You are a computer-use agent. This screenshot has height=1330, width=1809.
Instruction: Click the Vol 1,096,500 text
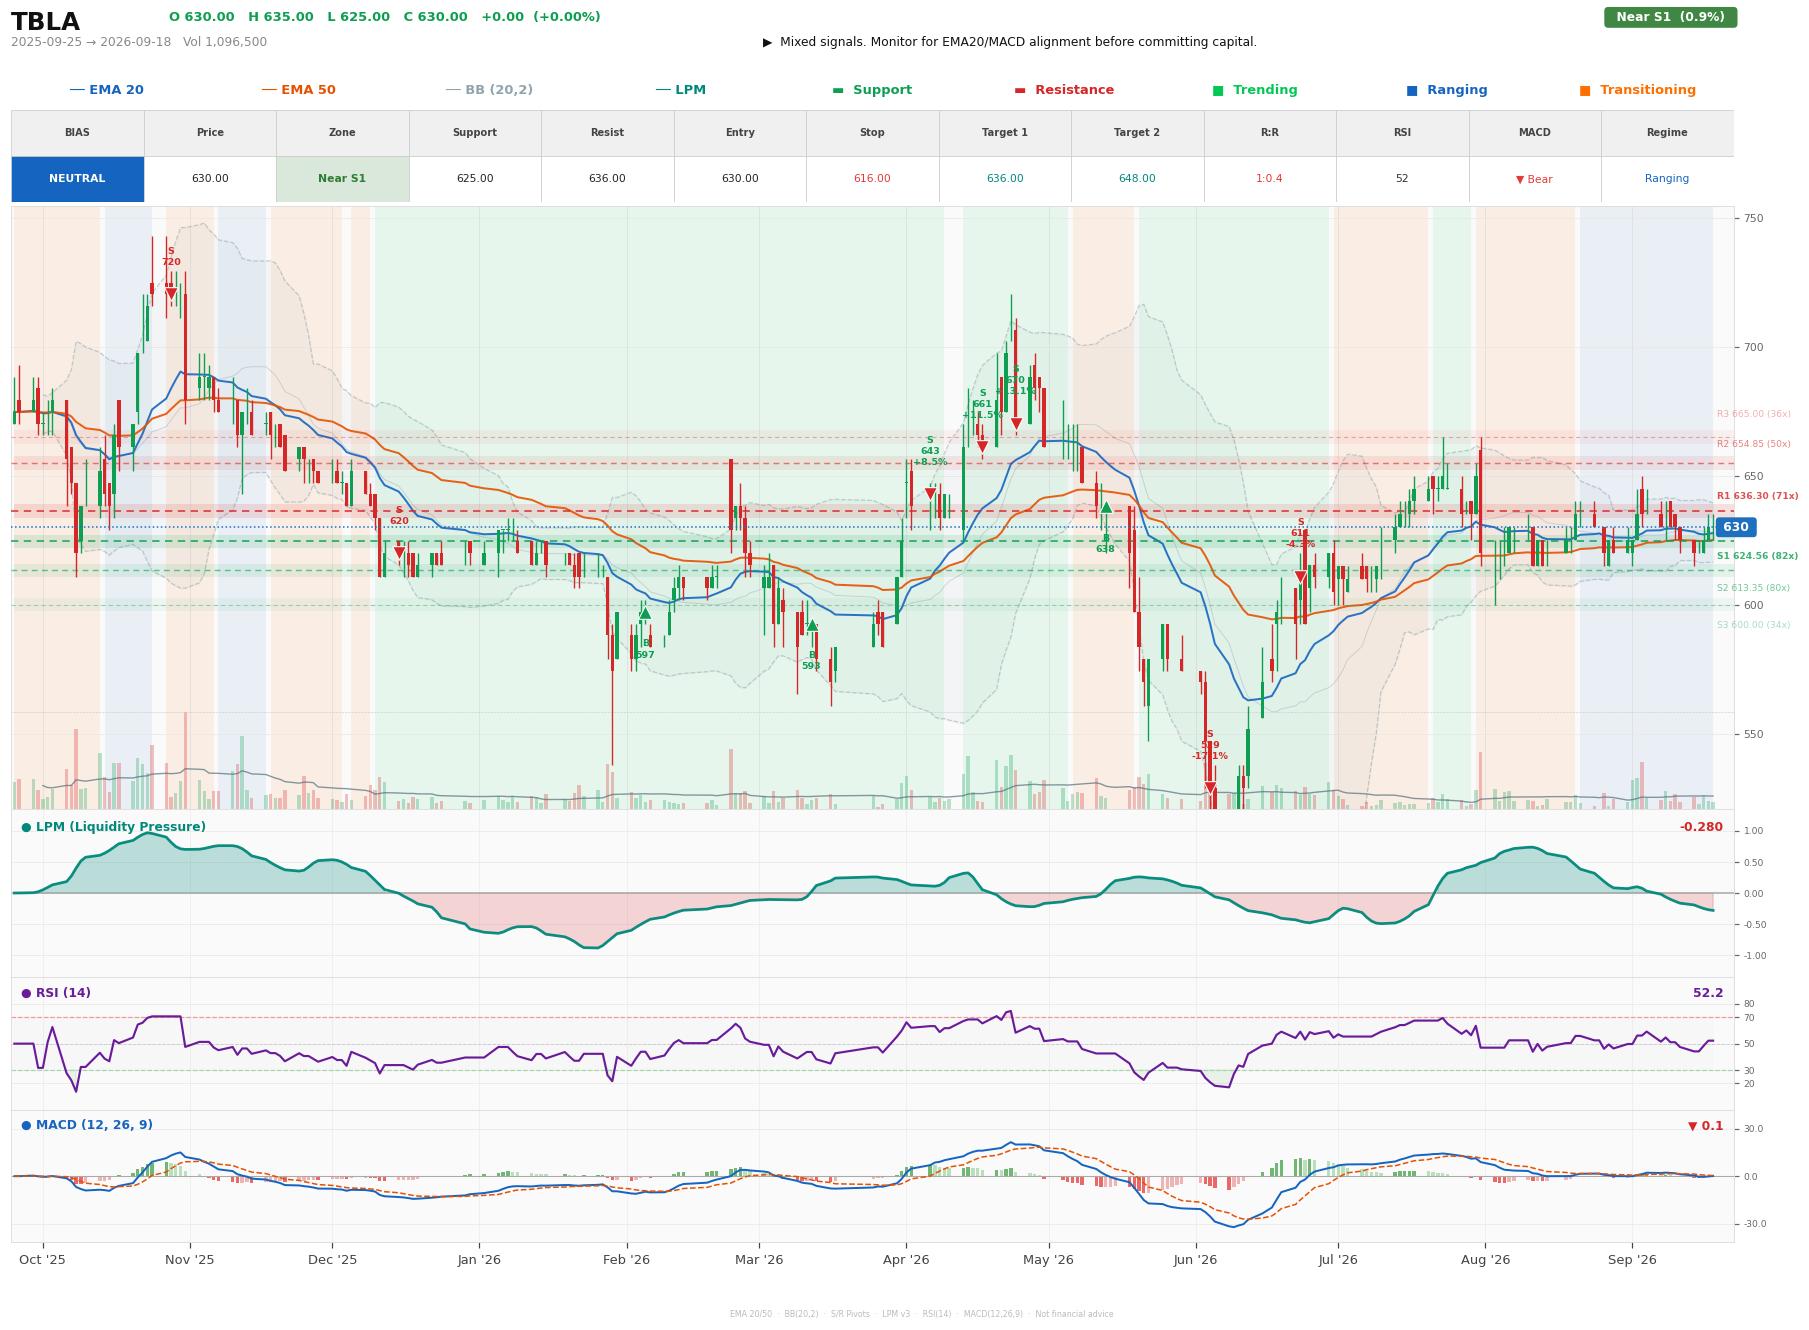225,42
